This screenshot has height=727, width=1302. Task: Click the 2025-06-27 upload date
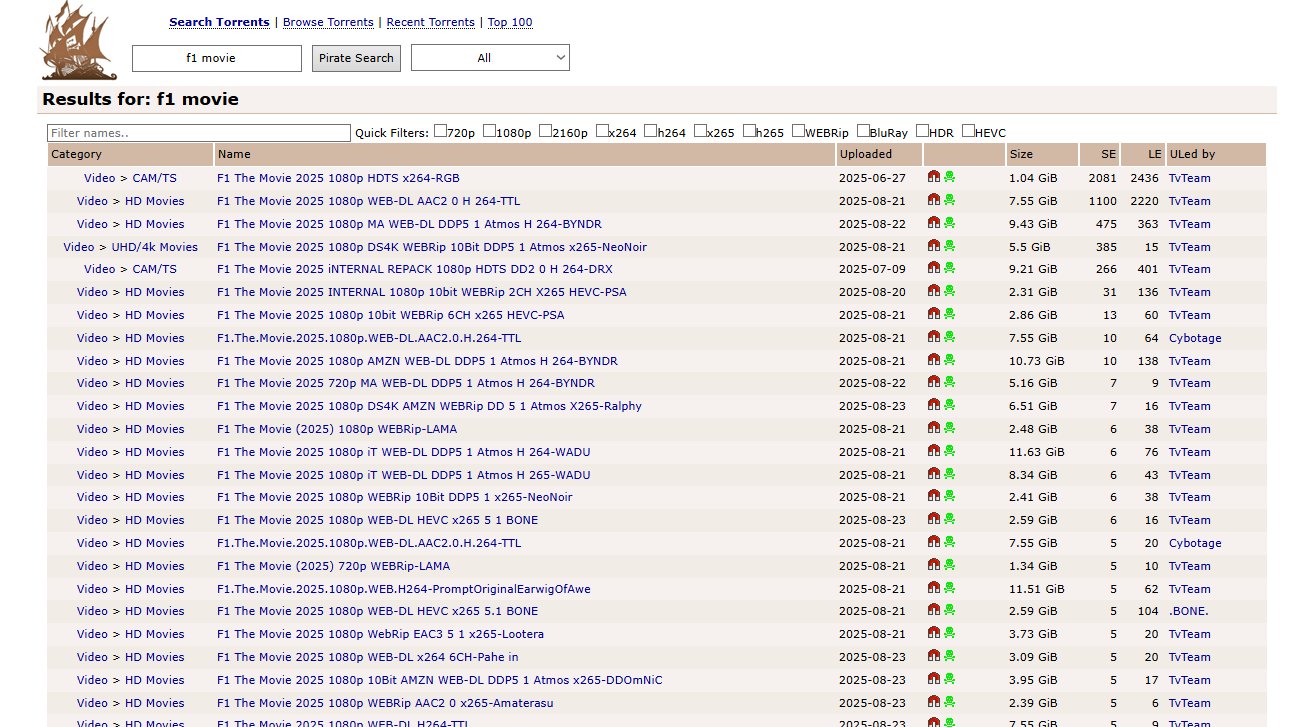tap(872, 178)
